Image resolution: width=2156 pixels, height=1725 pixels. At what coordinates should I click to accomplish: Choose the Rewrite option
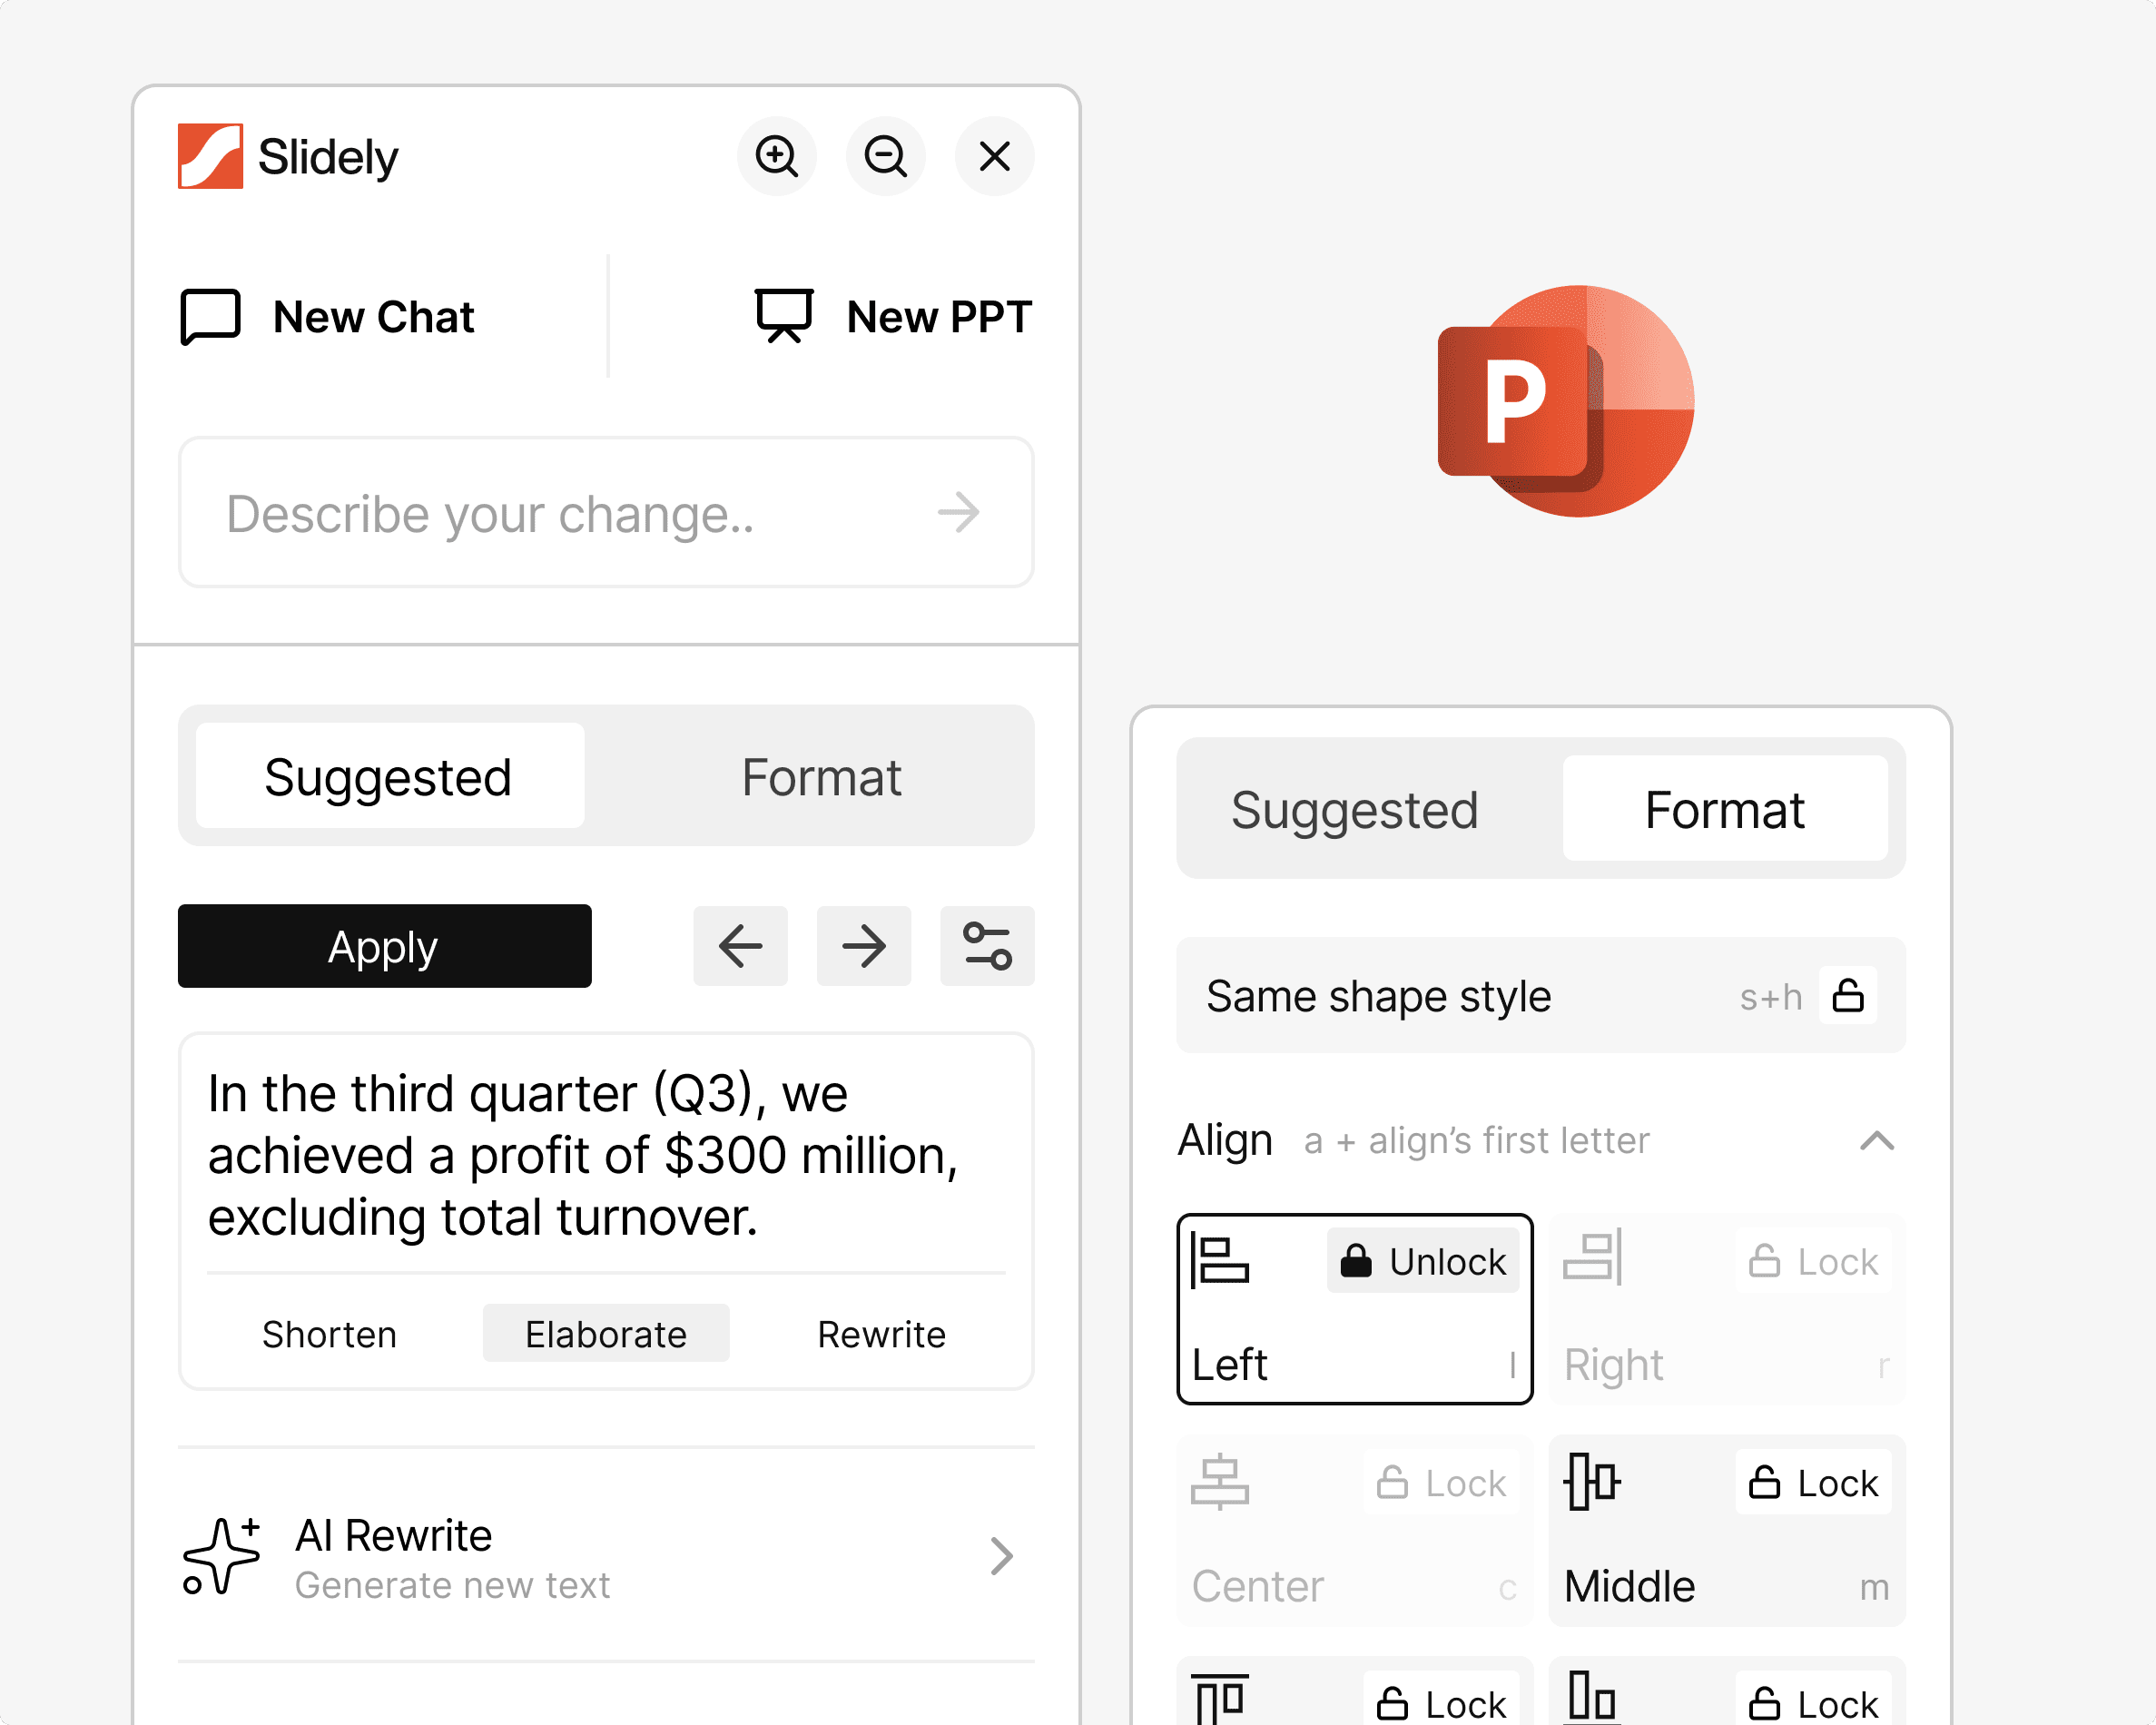click(x=881, y=1333)
